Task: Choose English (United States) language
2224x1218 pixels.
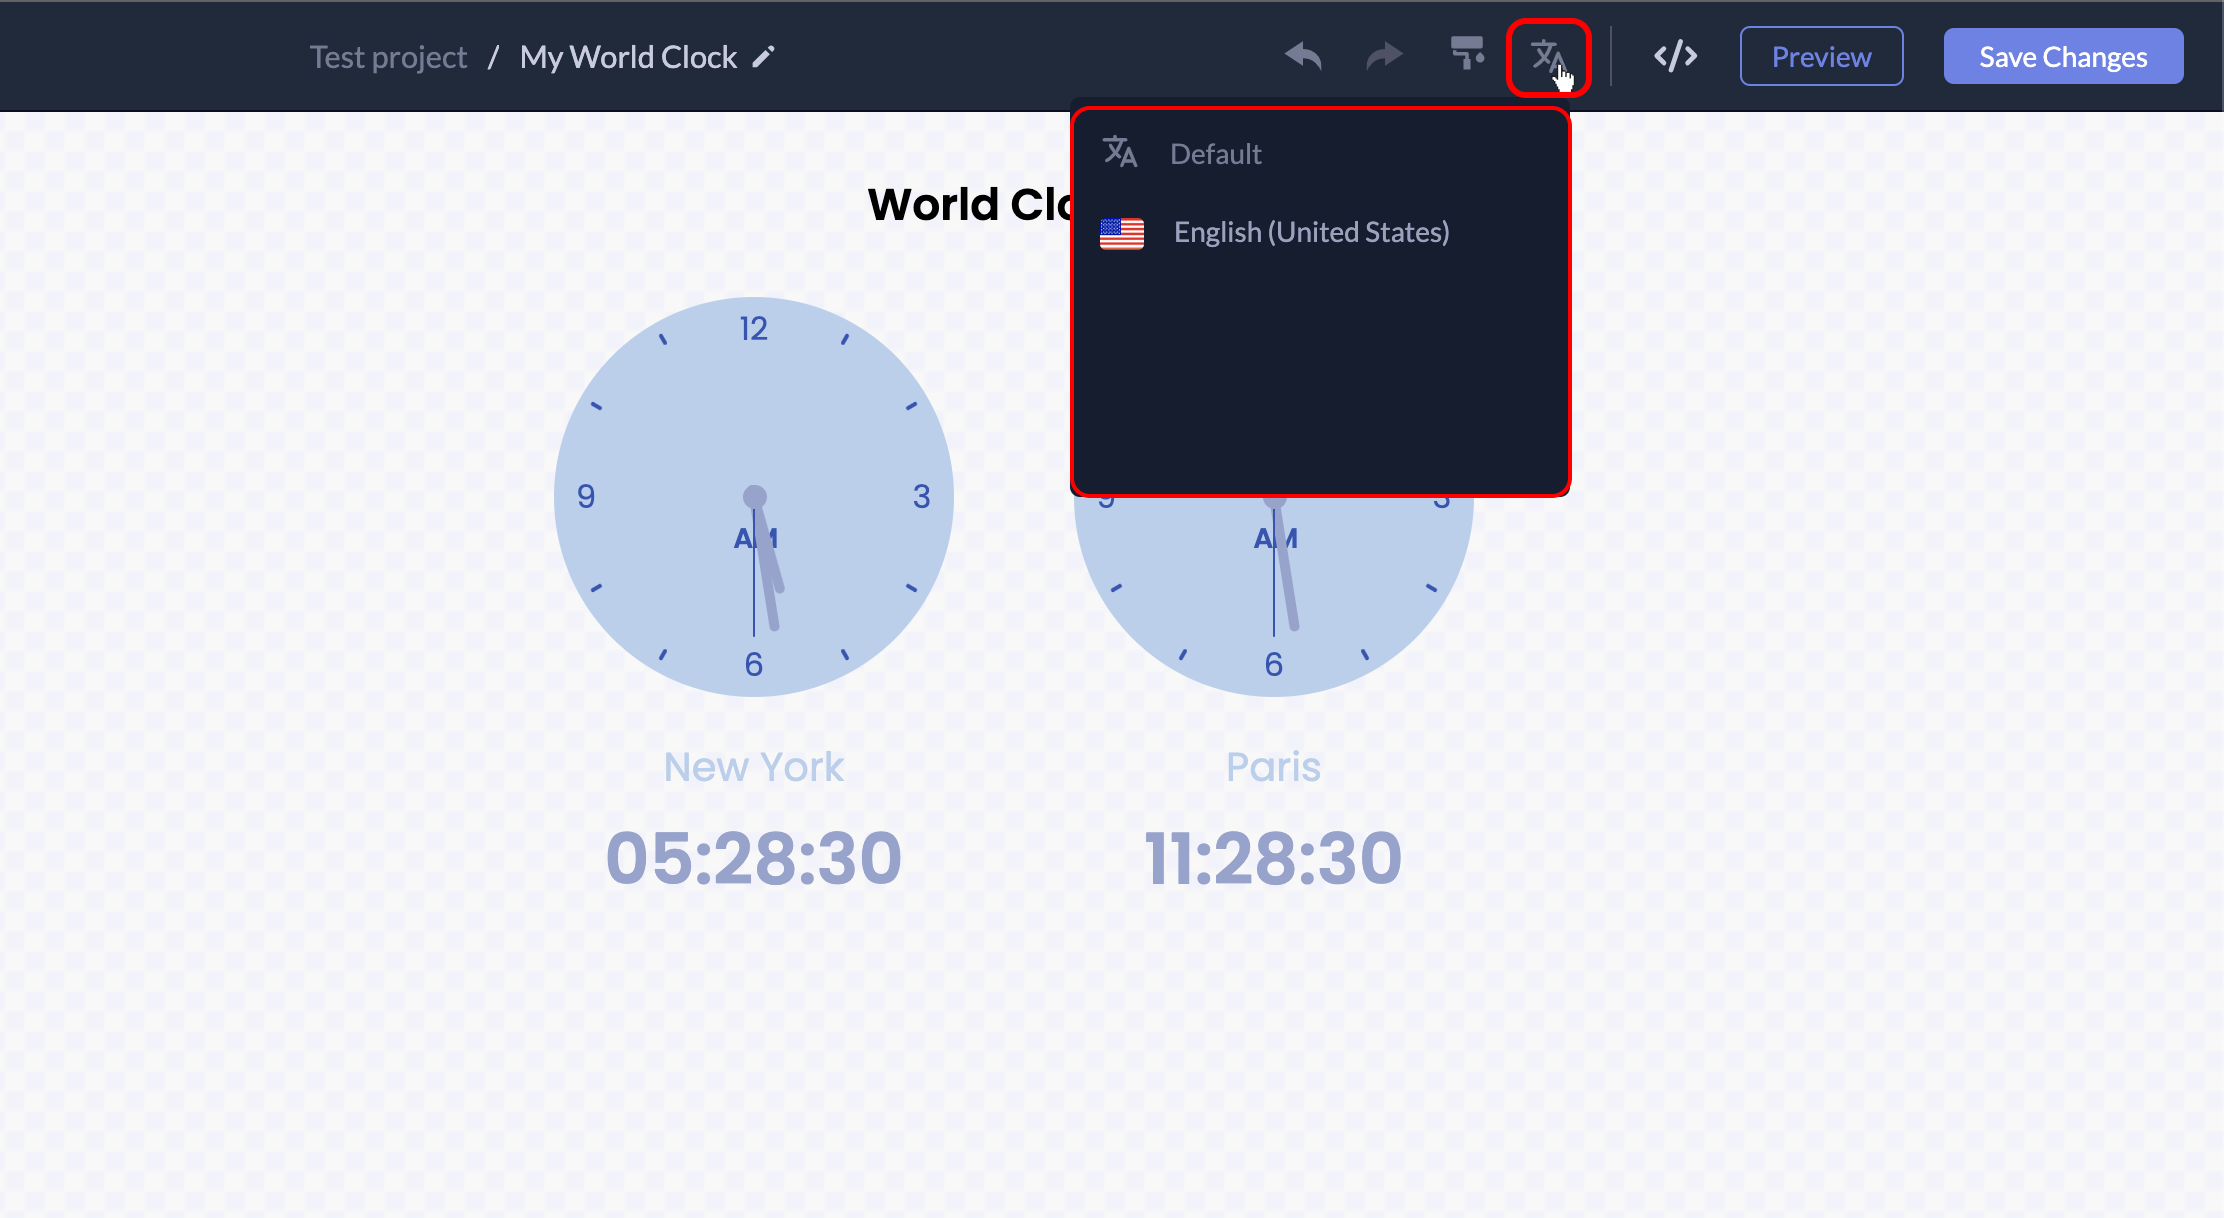Action: click(x=1311, y=233)
